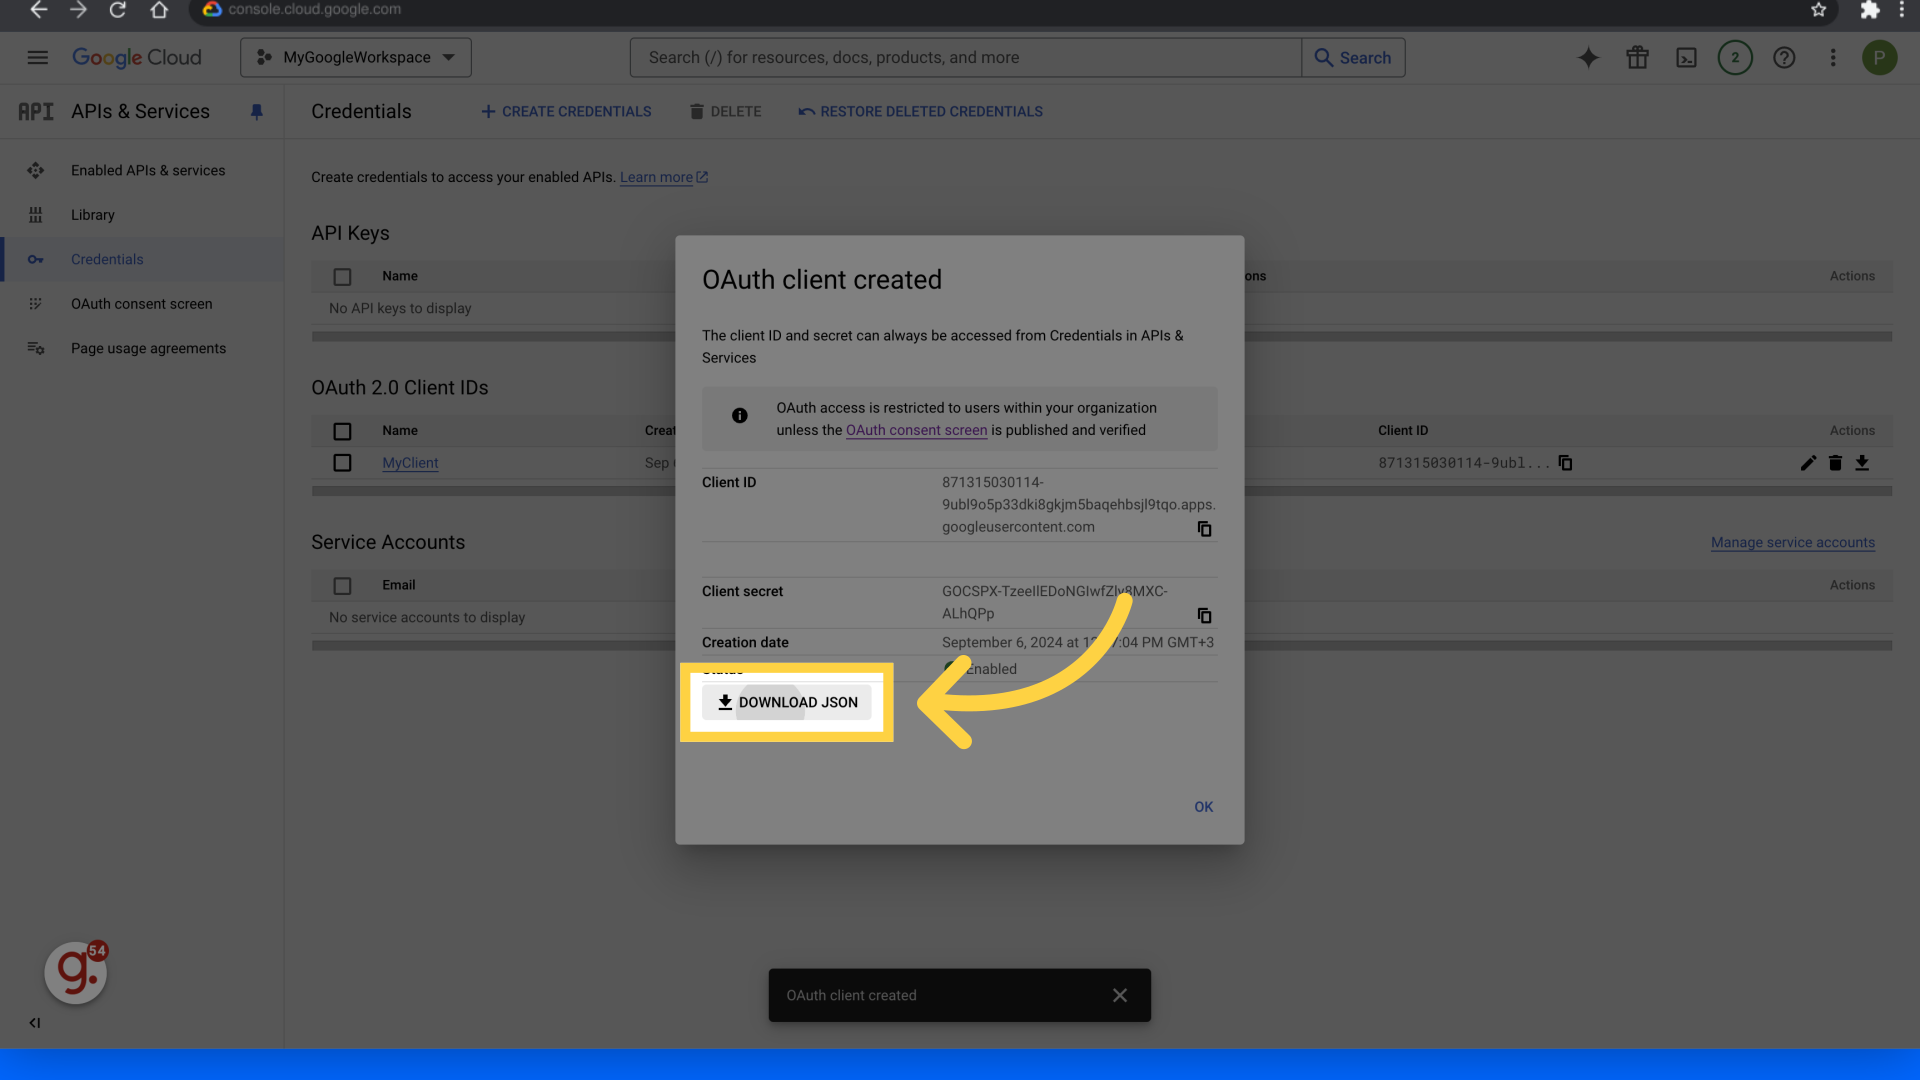Open the Grammarly floating widget
This screenshot has width=1920, height=1080.
76,972
